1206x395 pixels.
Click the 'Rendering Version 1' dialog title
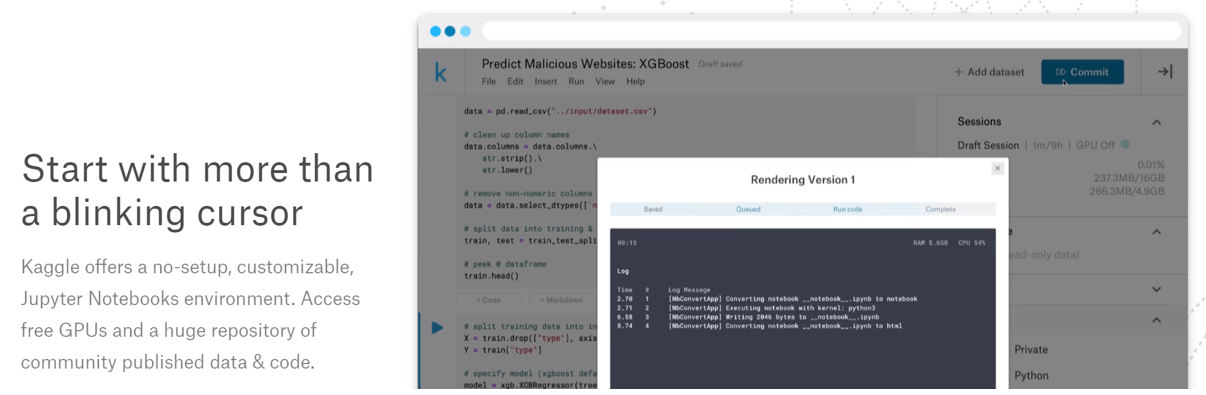pos(802,180)
